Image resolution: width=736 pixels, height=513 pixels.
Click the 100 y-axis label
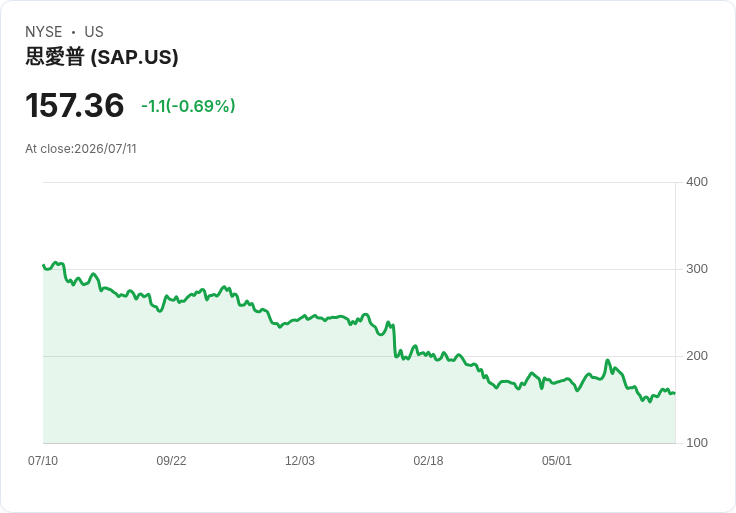pos(697,443)
